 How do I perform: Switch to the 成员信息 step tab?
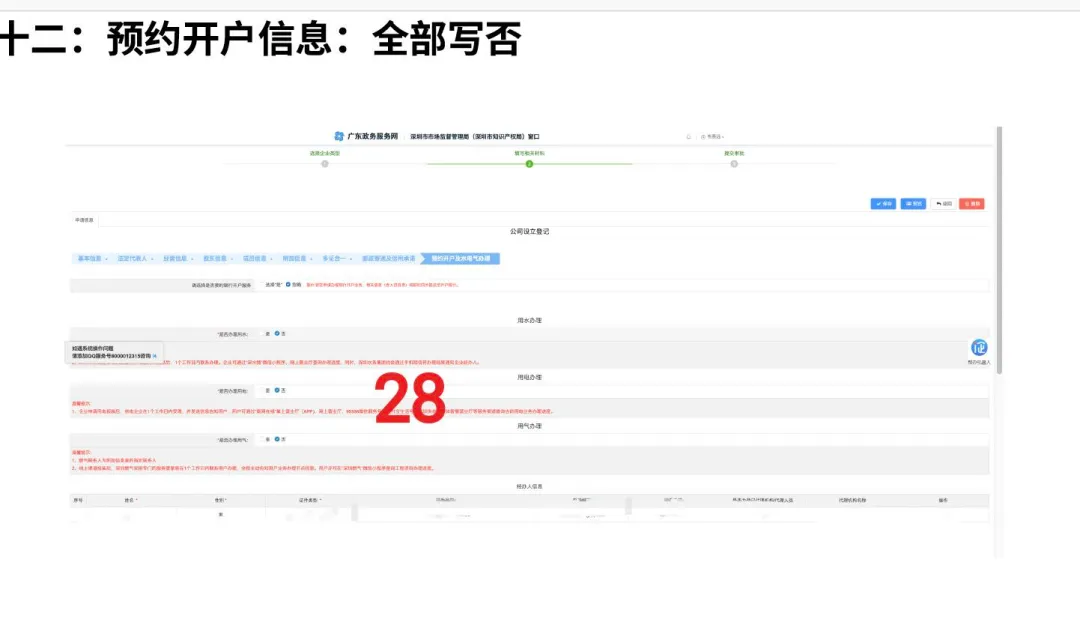pos(254,258)
